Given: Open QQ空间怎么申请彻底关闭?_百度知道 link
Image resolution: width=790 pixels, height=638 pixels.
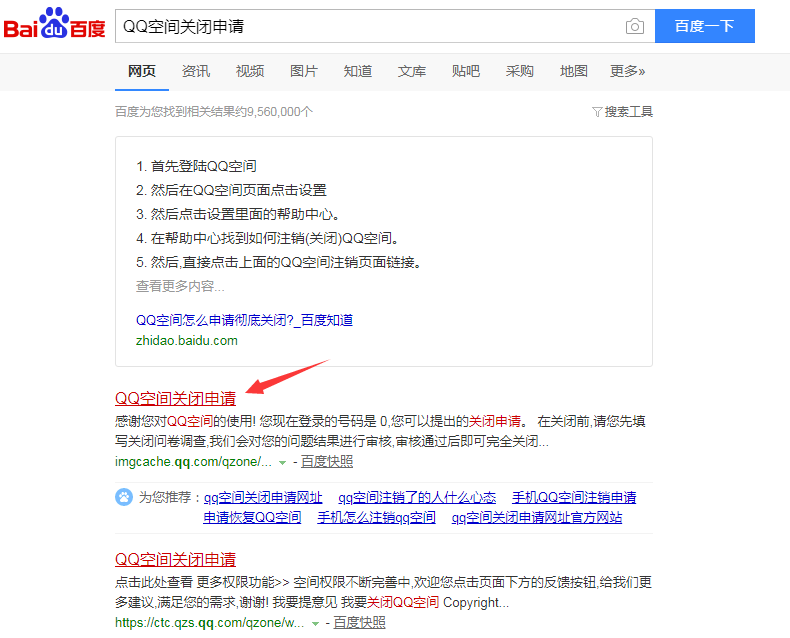Looking at the screenshot, I should 244,320.
